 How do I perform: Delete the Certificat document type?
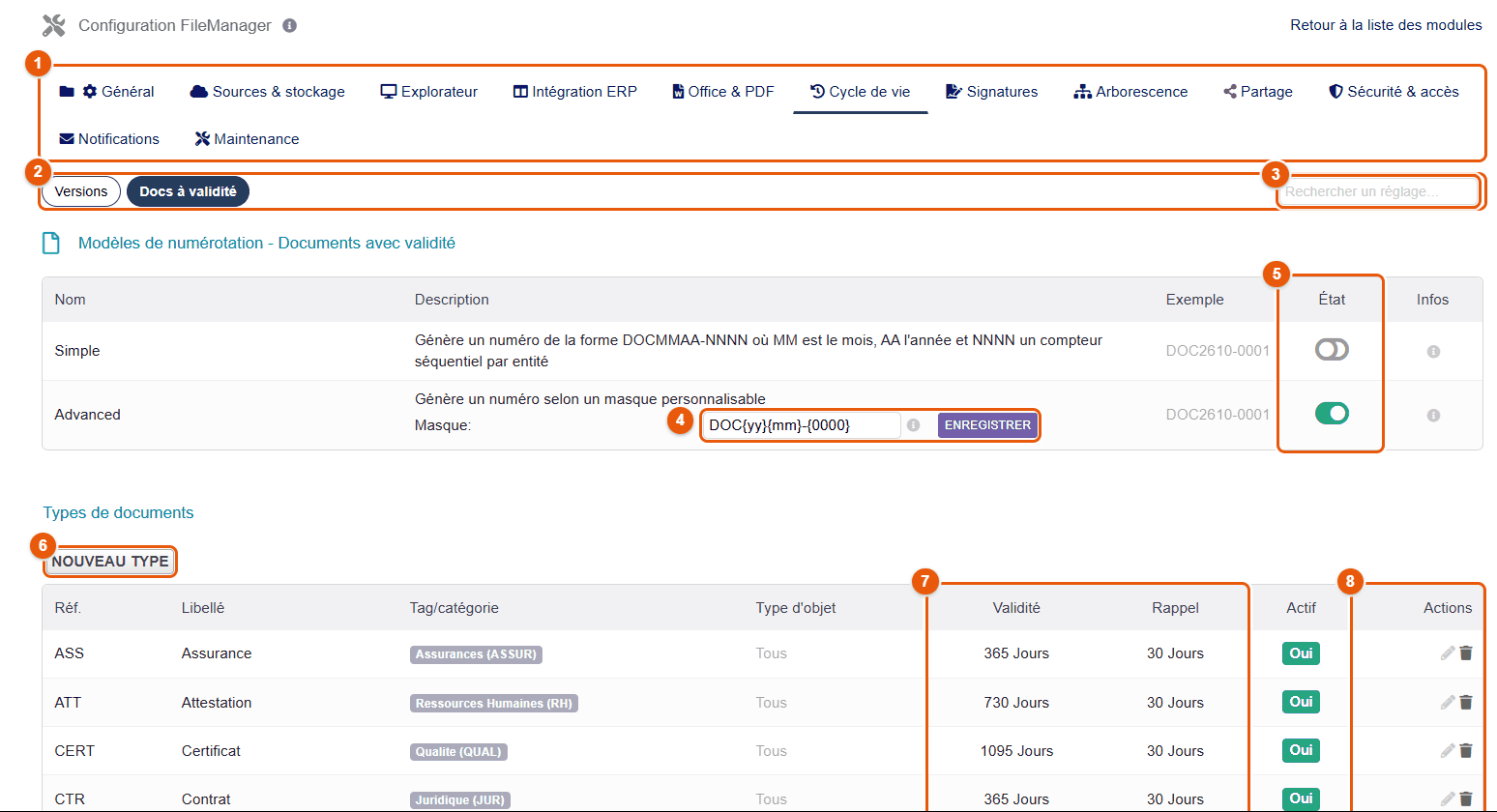[x=1466, y=750]
